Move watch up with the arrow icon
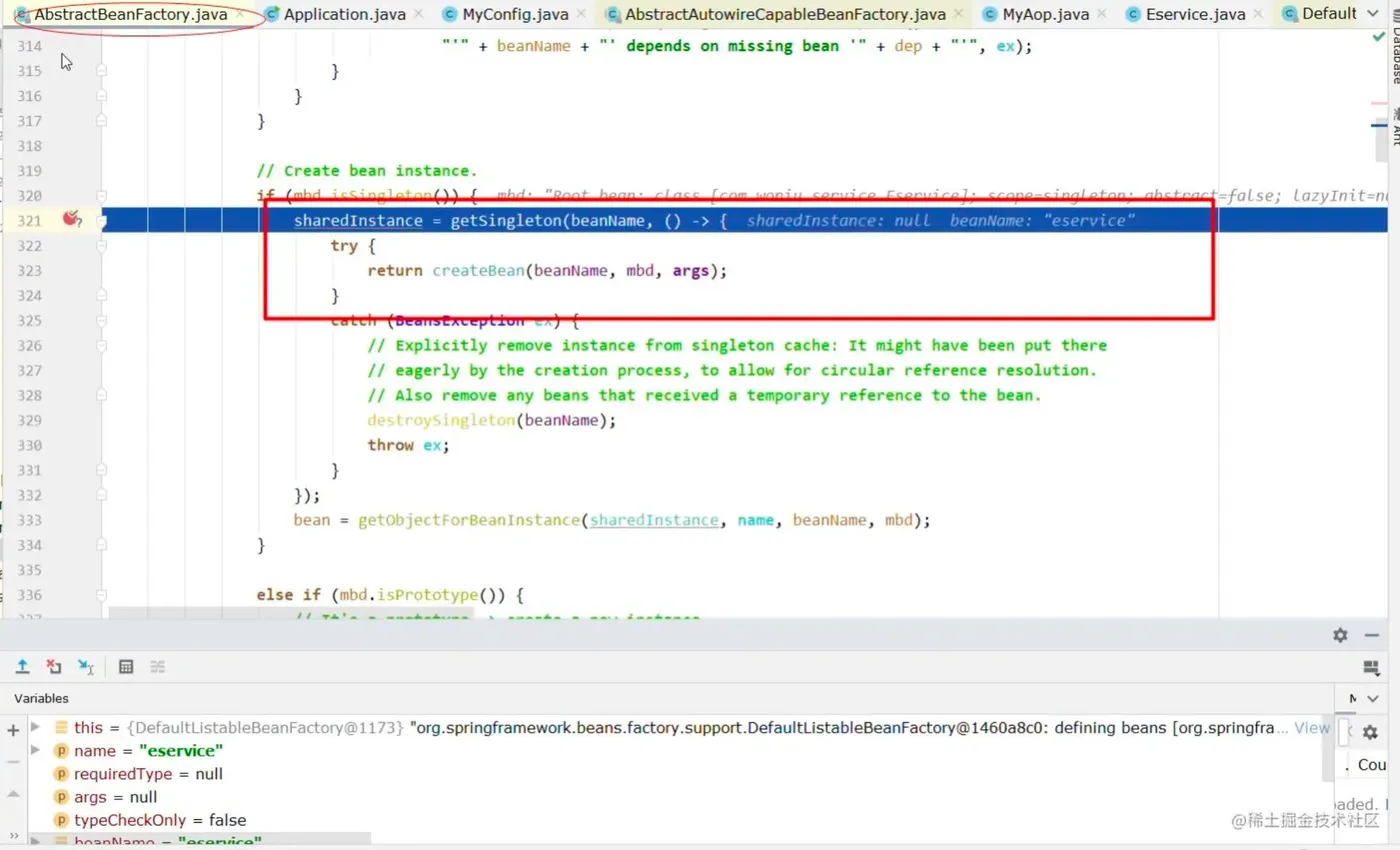 [13, 793]
